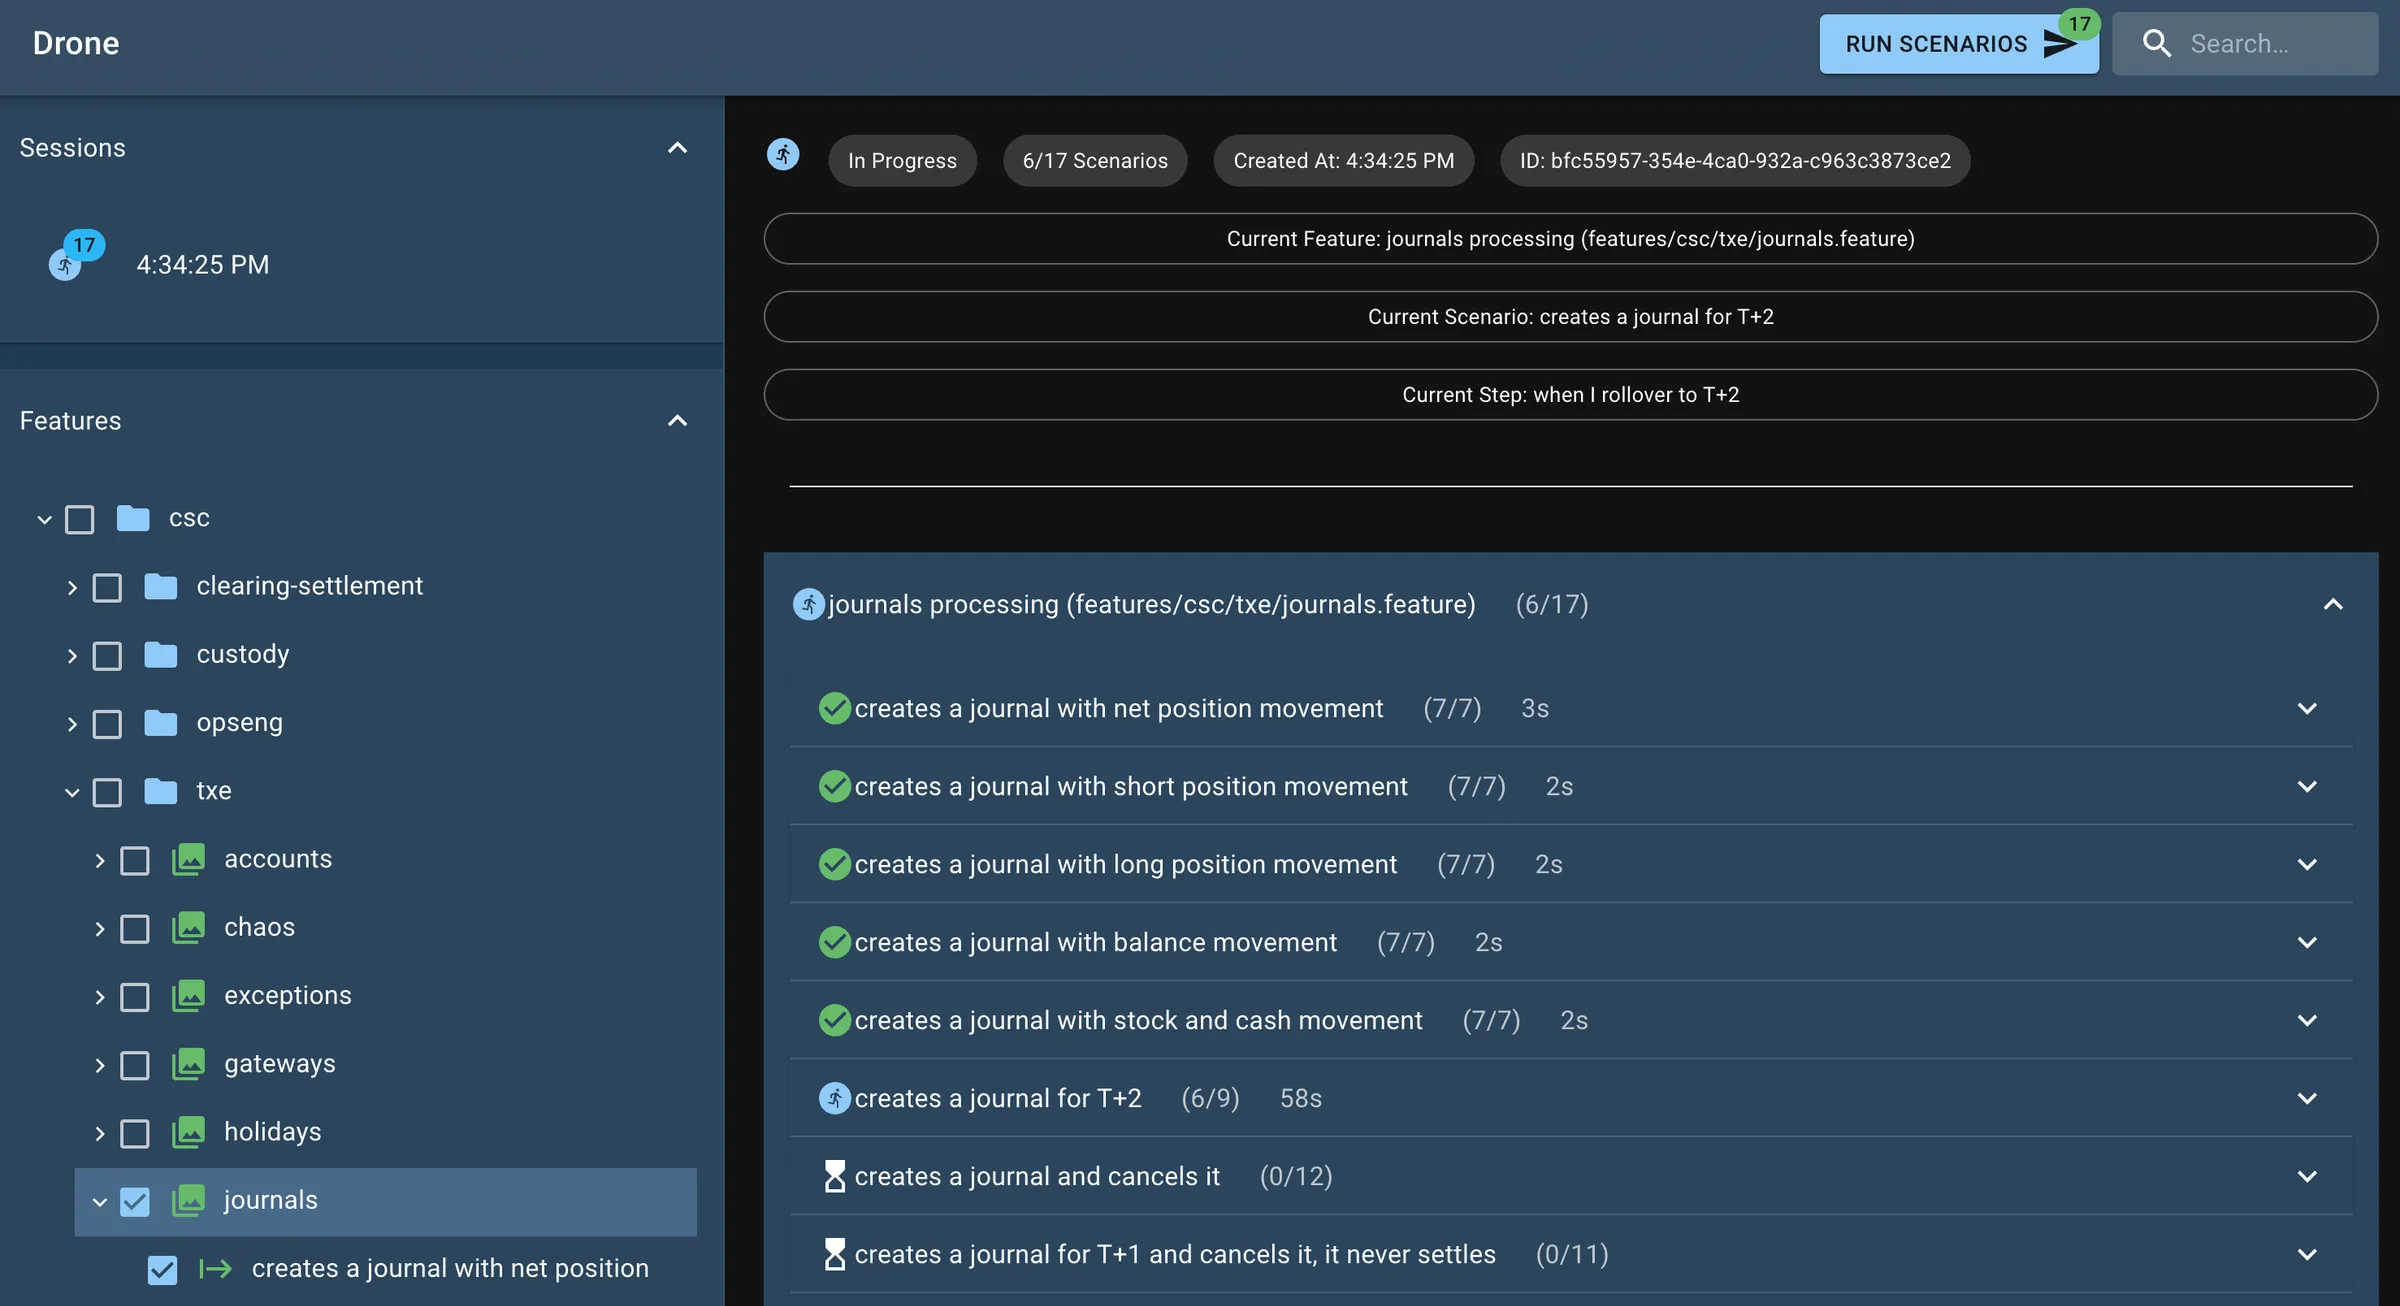Expand the journal and cancels it scenario
The width and height of the screenshot is (2400, 1306).
tap(2306, 1176)
